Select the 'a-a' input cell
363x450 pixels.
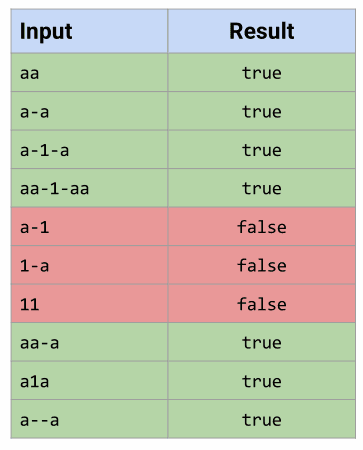coord(89,111)
